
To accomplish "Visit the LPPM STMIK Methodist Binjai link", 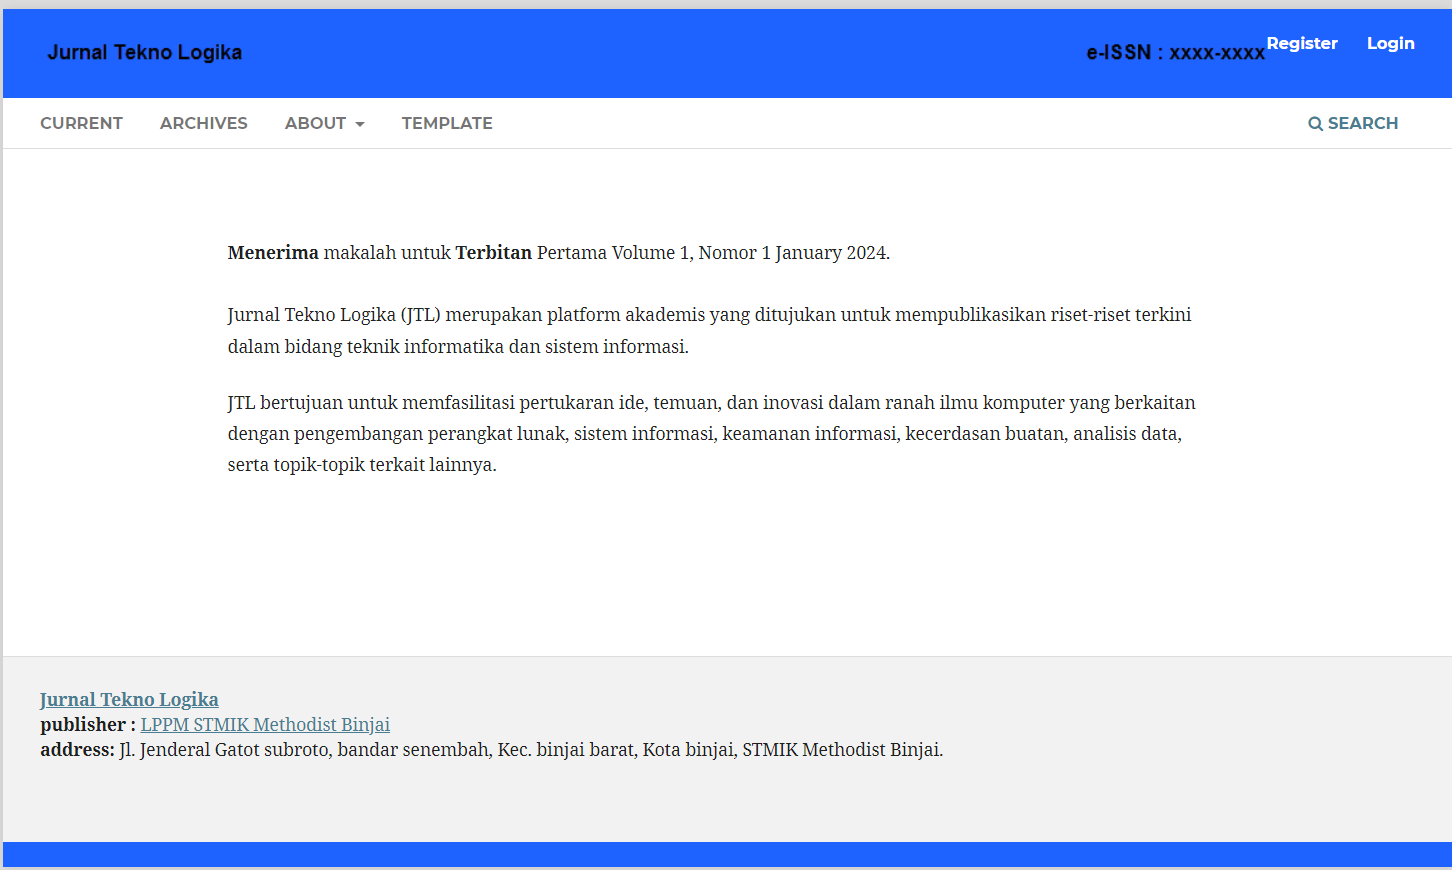I will click(x=265, y=724).
